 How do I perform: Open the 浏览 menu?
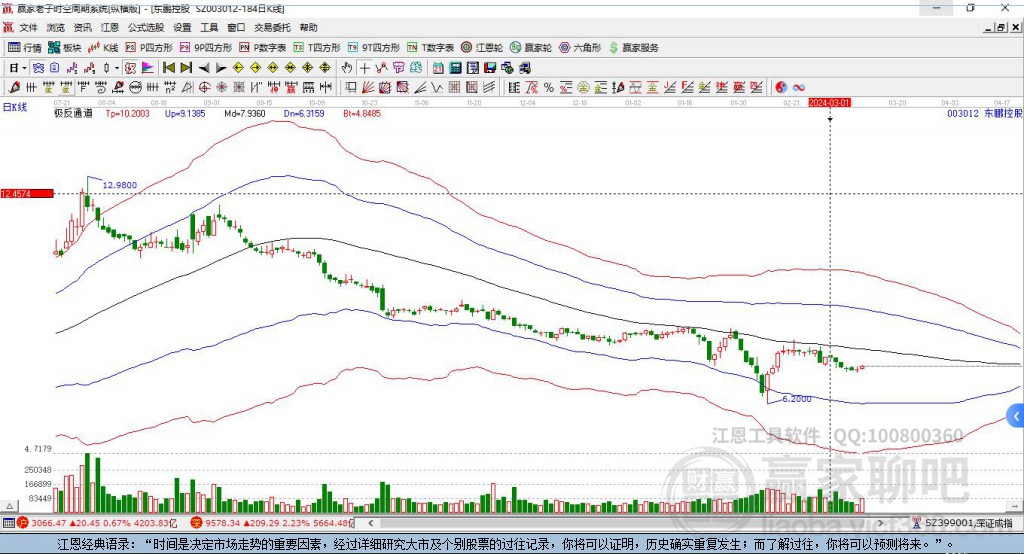pyautogui.click(x=56, y=27)
